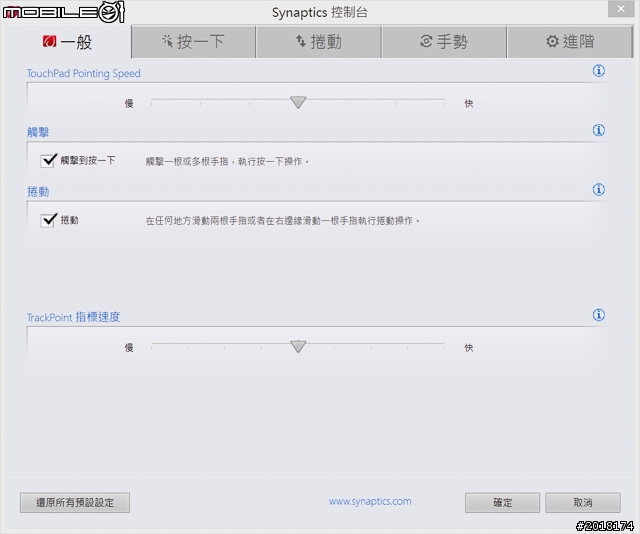This screenshot has width=640, height=534.
Task: Toggle the 捲動 checkbox
Action: pos(48,220)
